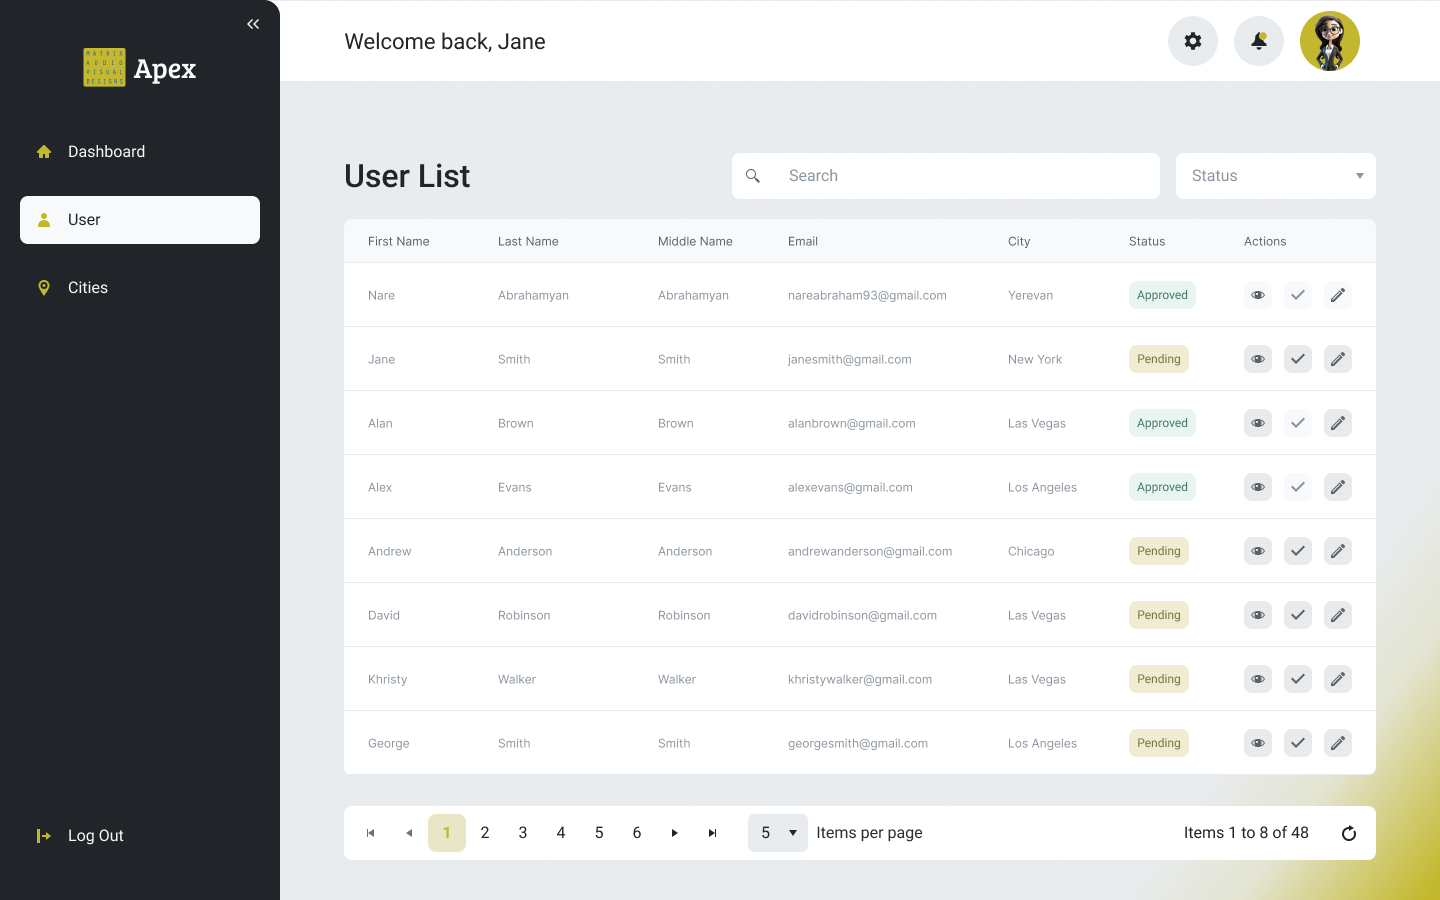Jump to page 4 of the user list
Screen dimensions: 1440x900
pyautogui.click(x=561, y=832)
